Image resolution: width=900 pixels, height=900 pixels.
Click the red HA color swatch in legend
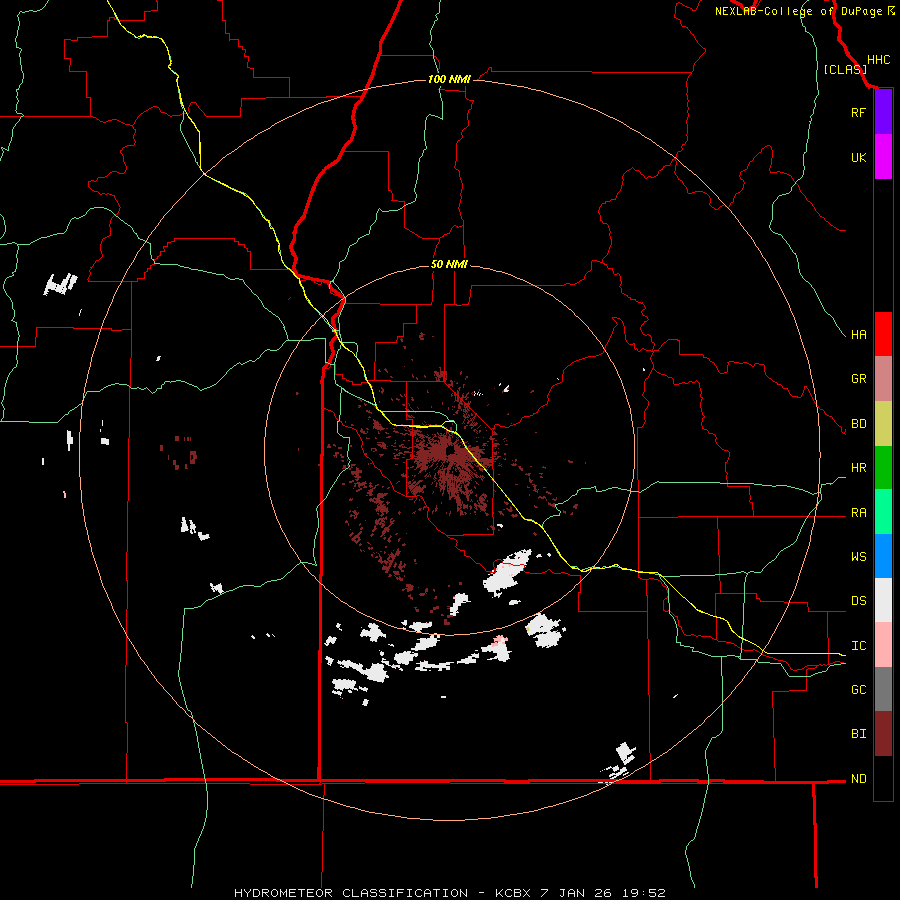pyautogui.click(x=883, y=334)
